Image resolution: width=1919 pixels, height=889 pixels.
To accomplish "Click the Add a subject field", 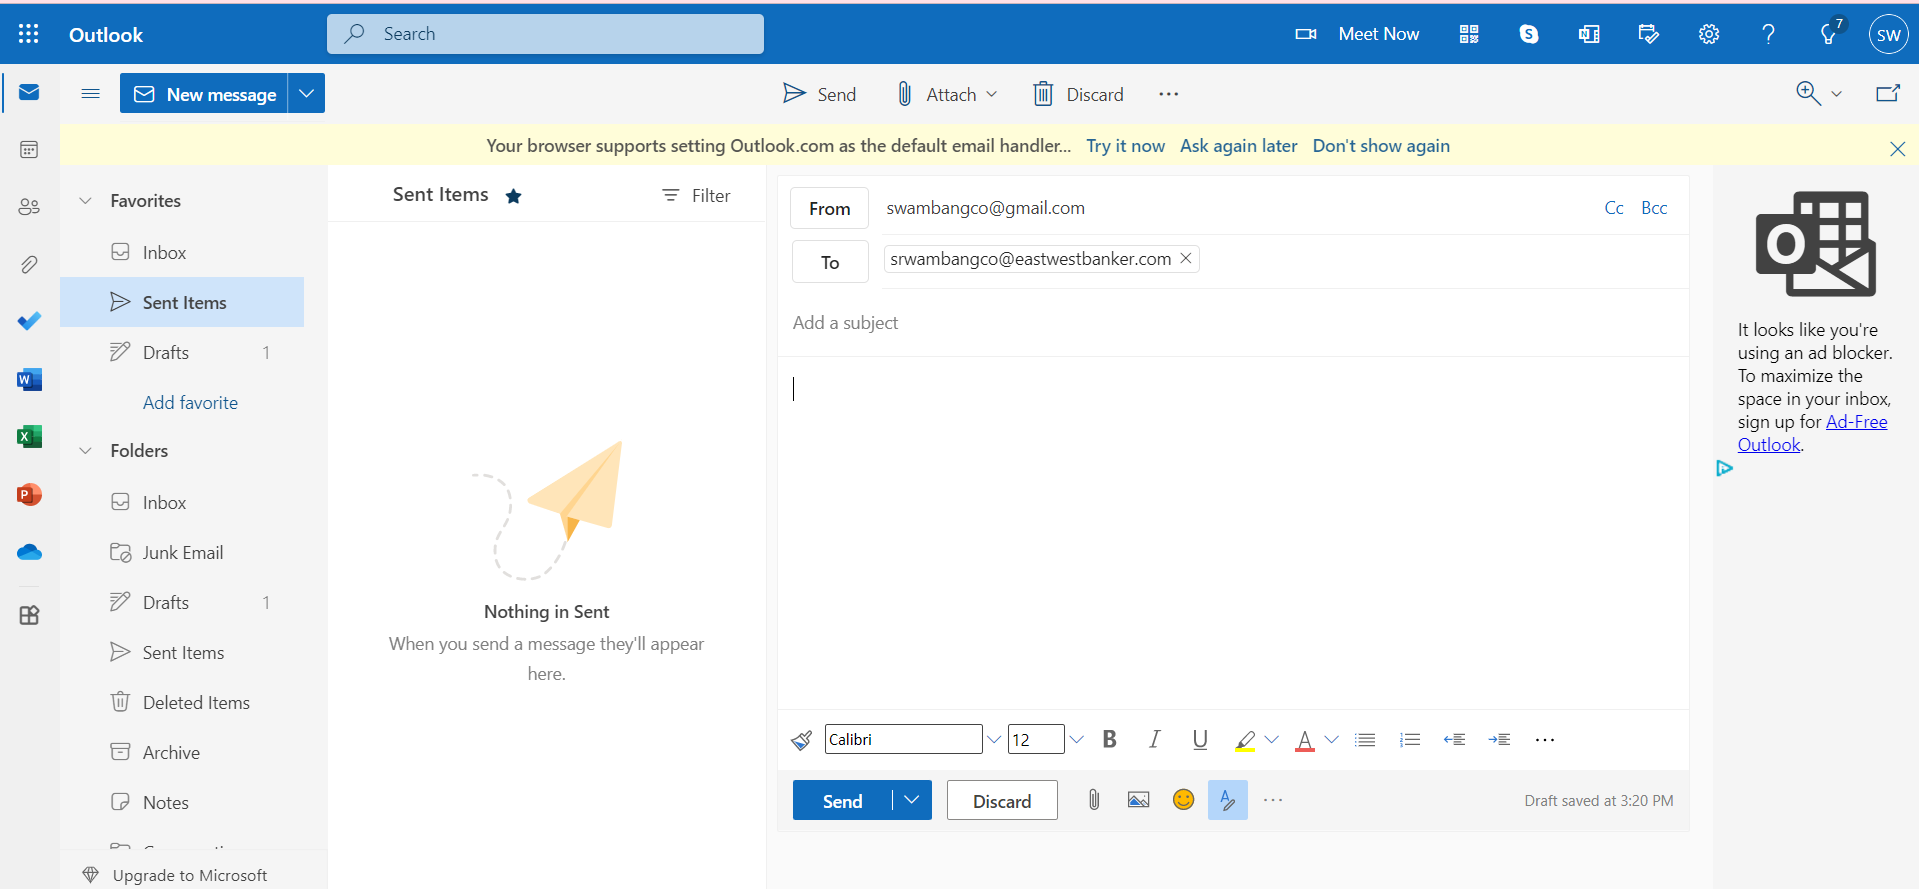I will (x=1230, y=323).
